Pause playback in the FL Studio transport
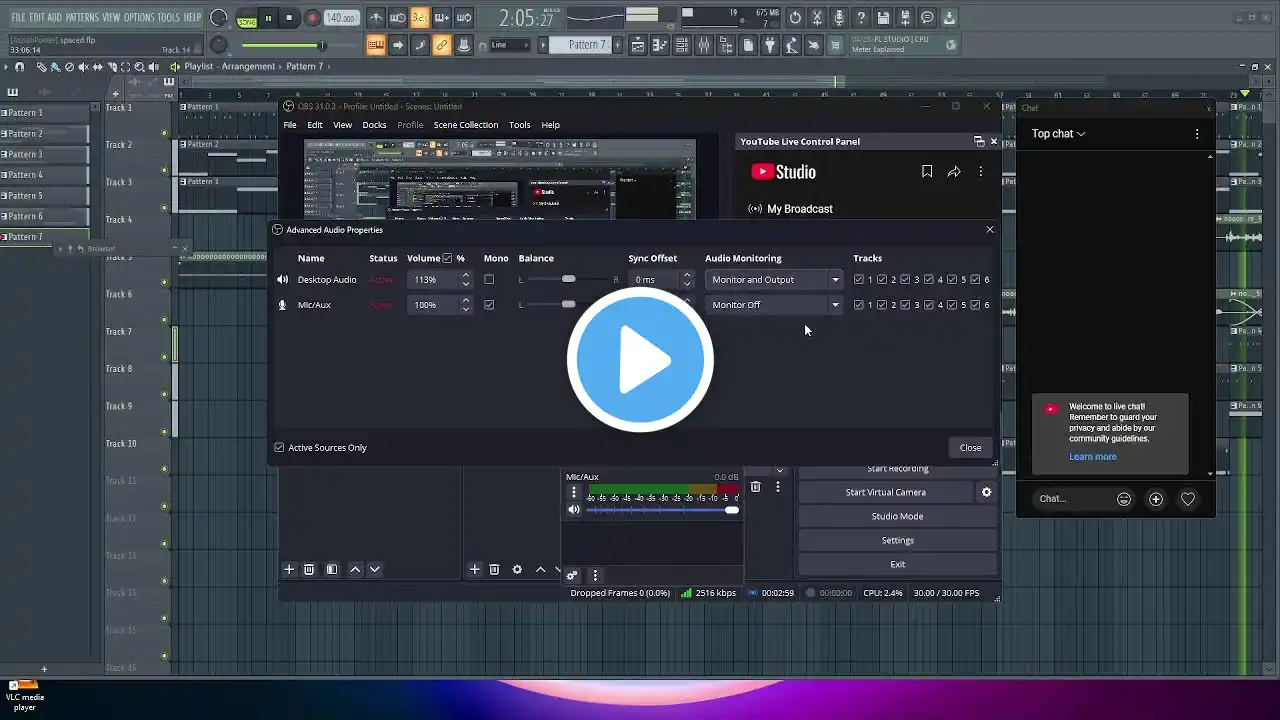Screen dimensions: 1280x720 268,18
